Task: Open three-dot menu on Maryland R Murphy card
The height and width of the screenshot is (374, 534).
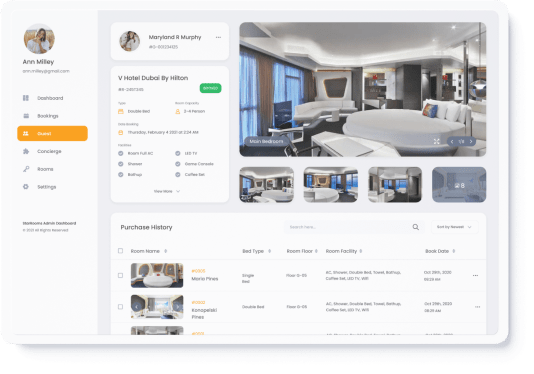Action: 218,37
